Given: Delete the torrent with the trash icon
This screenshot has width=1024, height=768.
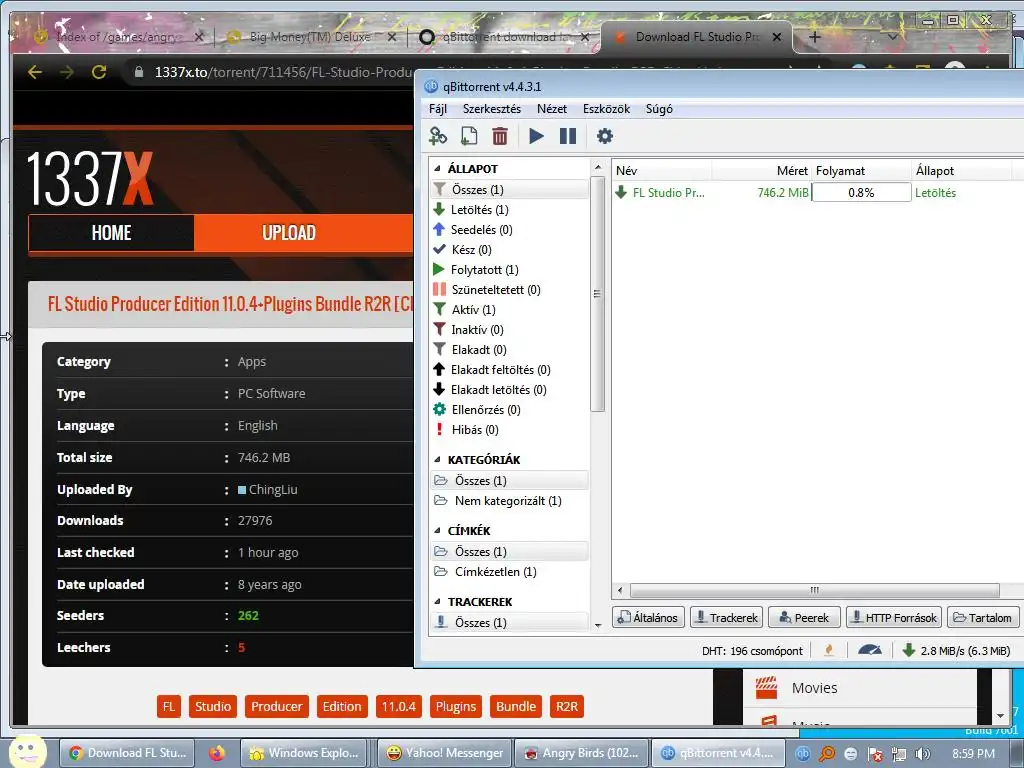Looking at the screenshot, I should (500, 136).
